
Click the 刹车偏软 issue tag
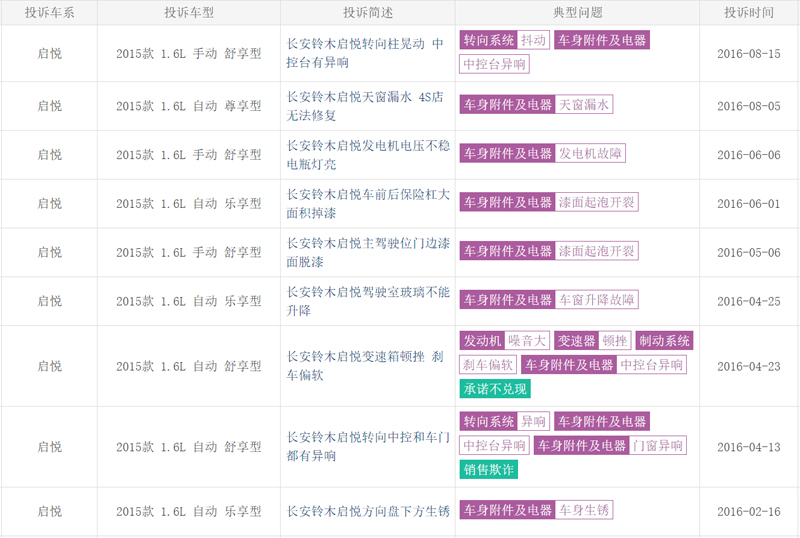(488, 364)
